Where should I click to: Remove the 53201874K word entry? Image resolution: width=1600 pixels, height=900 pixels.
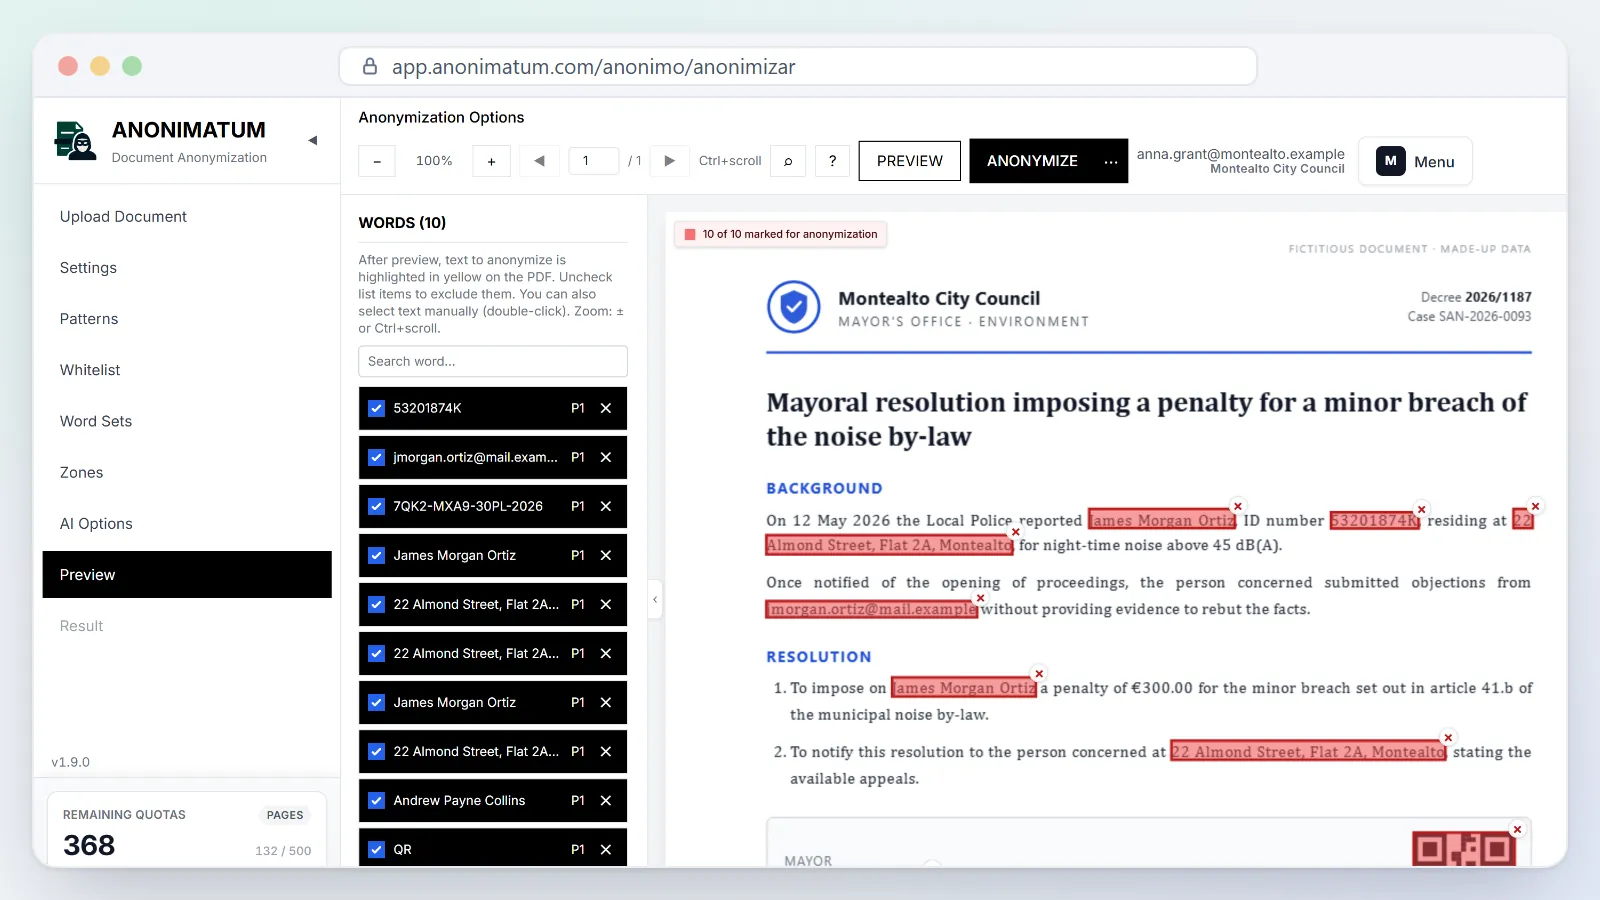click(x=606, y=408)
